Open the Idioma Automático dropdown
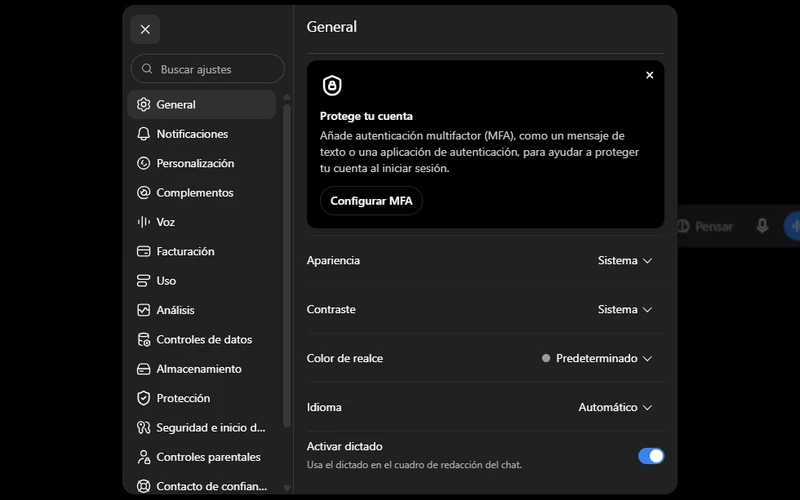This screenshot has height=500, width=800. tap(615, 407)
